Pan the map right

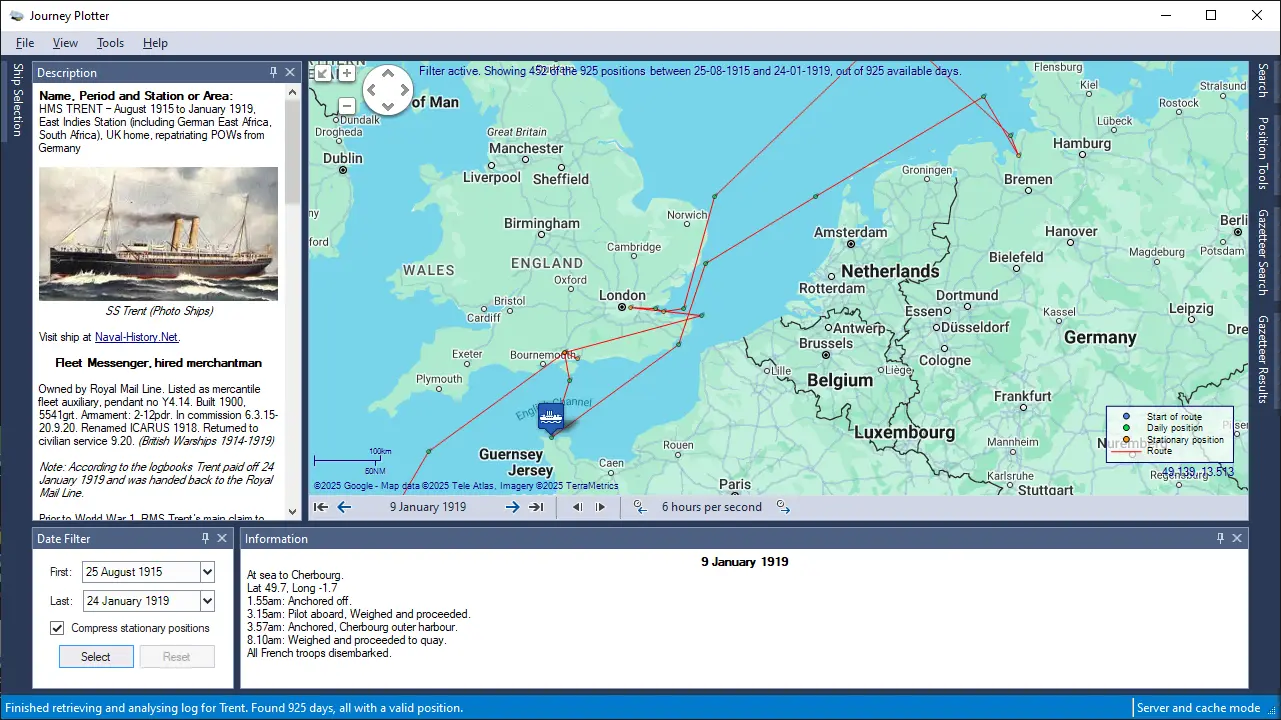(x=404, y=90)
